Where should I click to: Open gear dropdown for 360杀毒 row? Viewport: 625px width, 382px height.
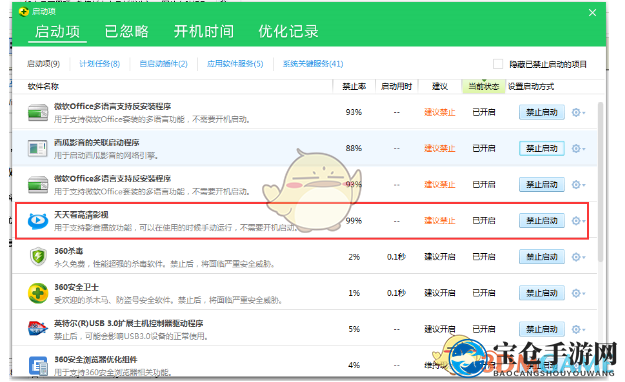click(578, 257)
